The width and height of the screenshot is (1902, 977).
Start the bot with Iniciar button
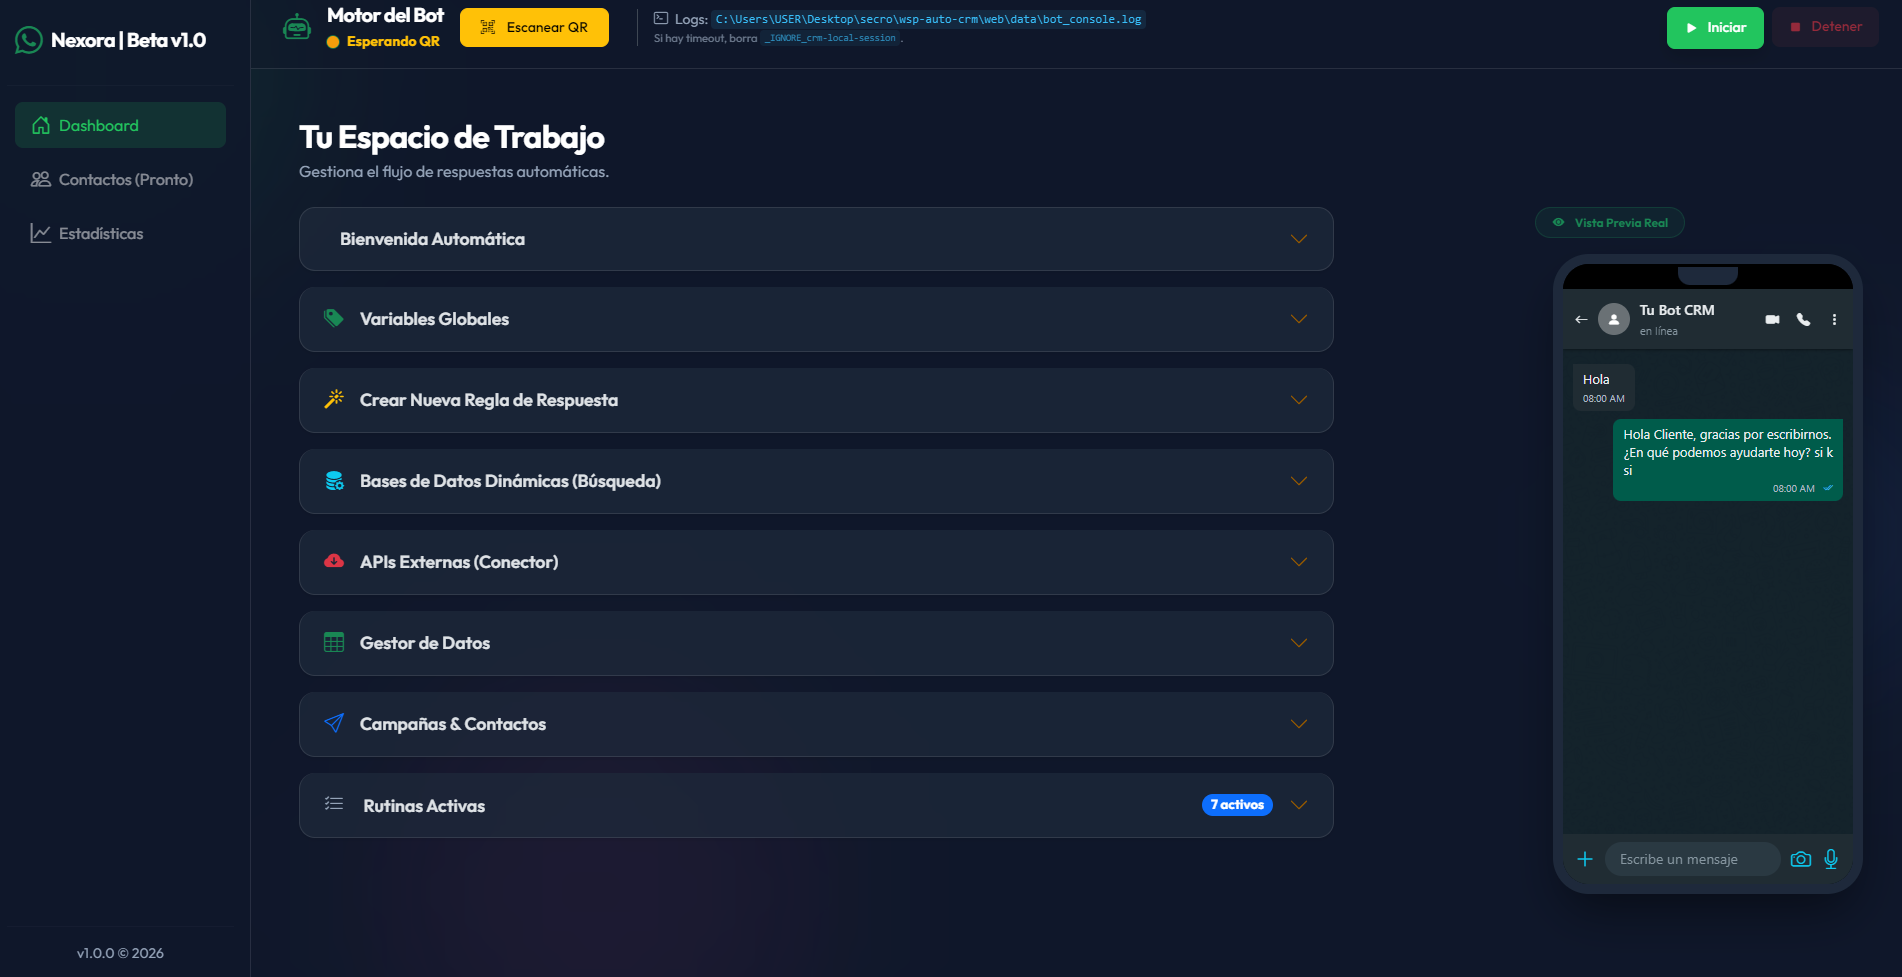tap(1715, 28)
